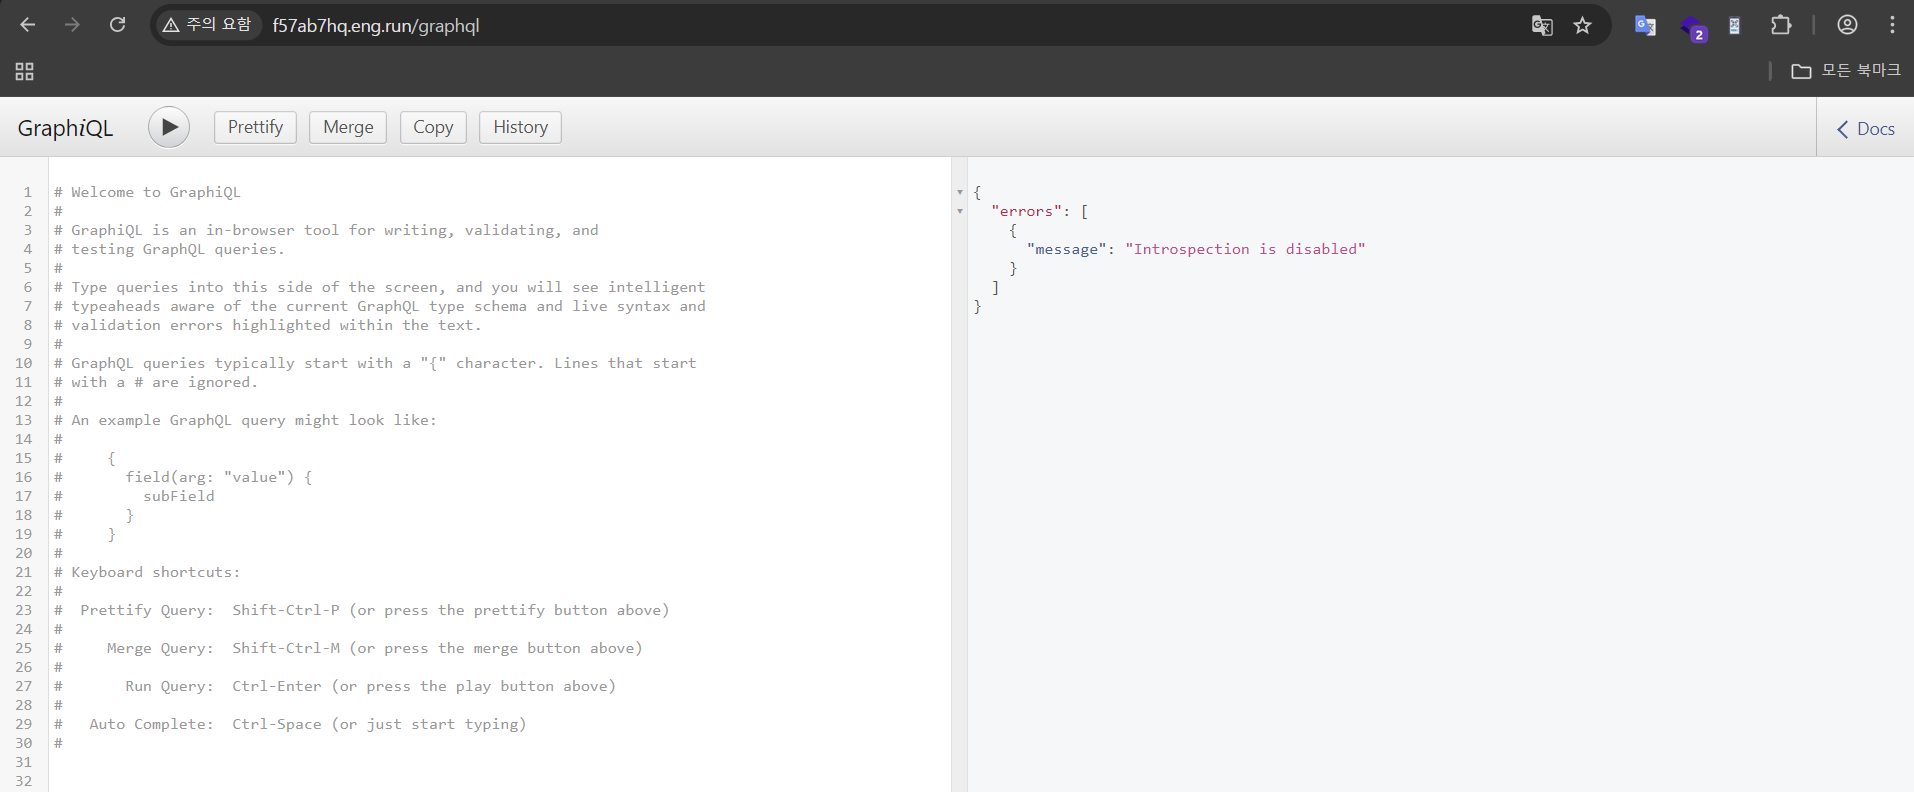Screen dimensions: 1914x792
Task: Click the field(arg: "value") example line
Action: pos(183,477)
